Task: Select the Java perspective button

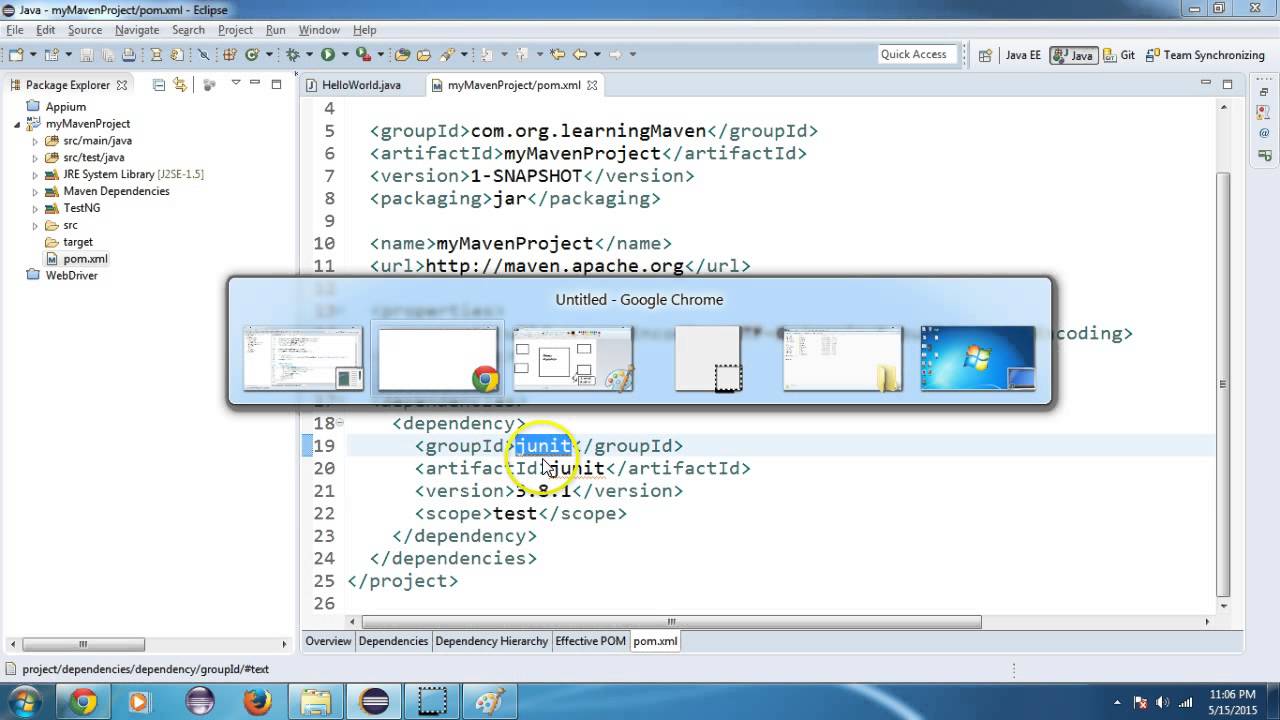Action: (x=1073, y=55)
